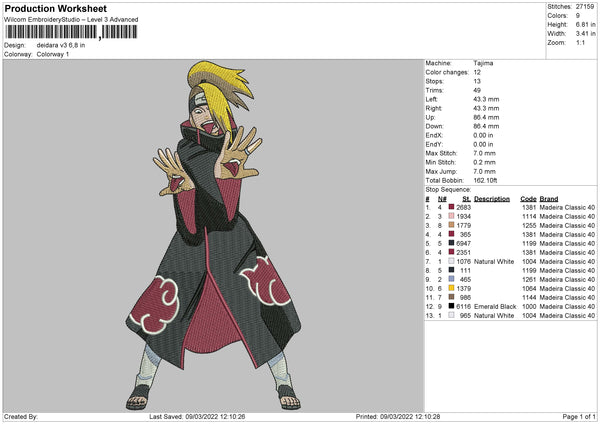Click the design name 'deidara v3 6,8 in'

point(61,45)
